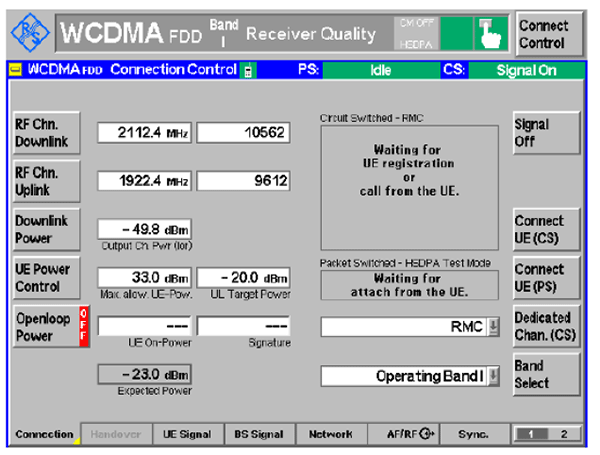This screenshot has width=600, height=455.
Task: Click the Rohde & Schwarz logo icon
Action: [28, 33]
